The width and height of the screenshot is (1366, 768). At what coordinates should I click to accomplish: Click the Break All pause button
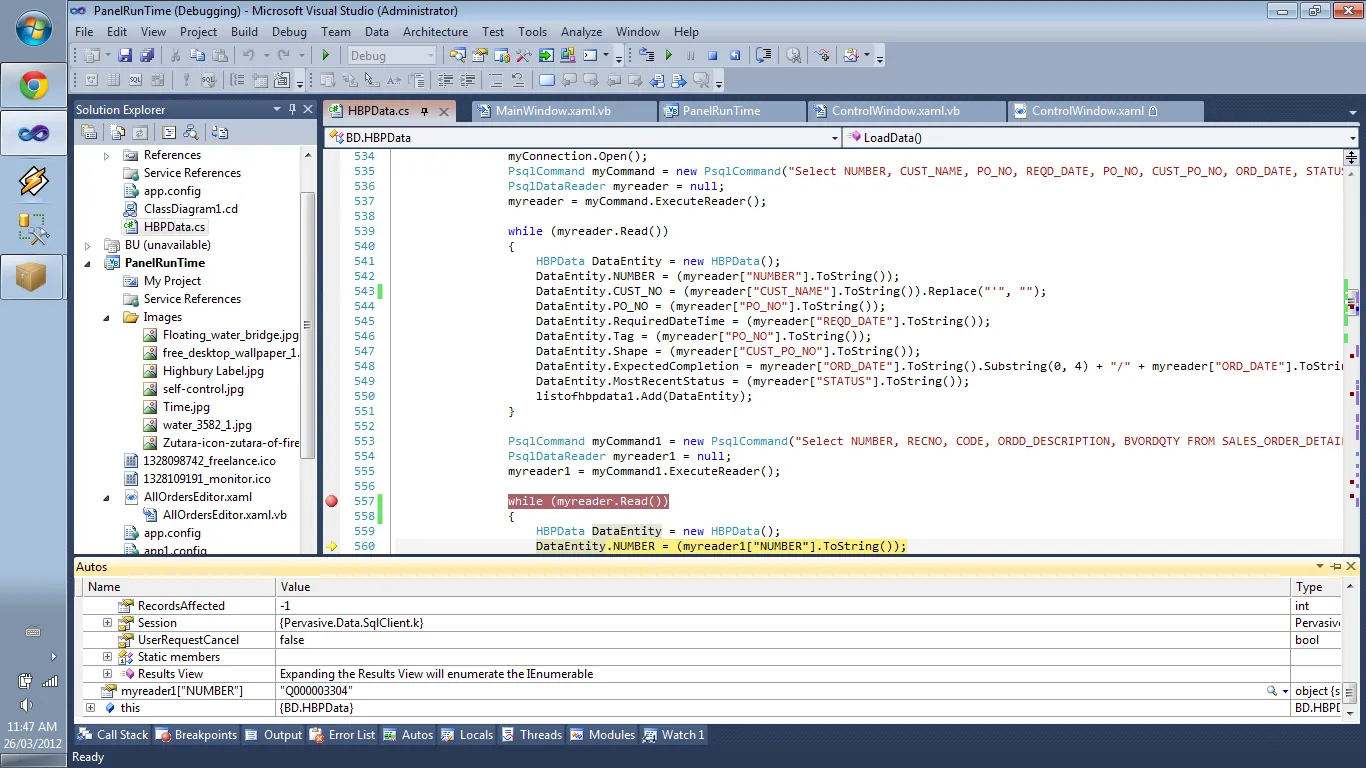point(690,56)
